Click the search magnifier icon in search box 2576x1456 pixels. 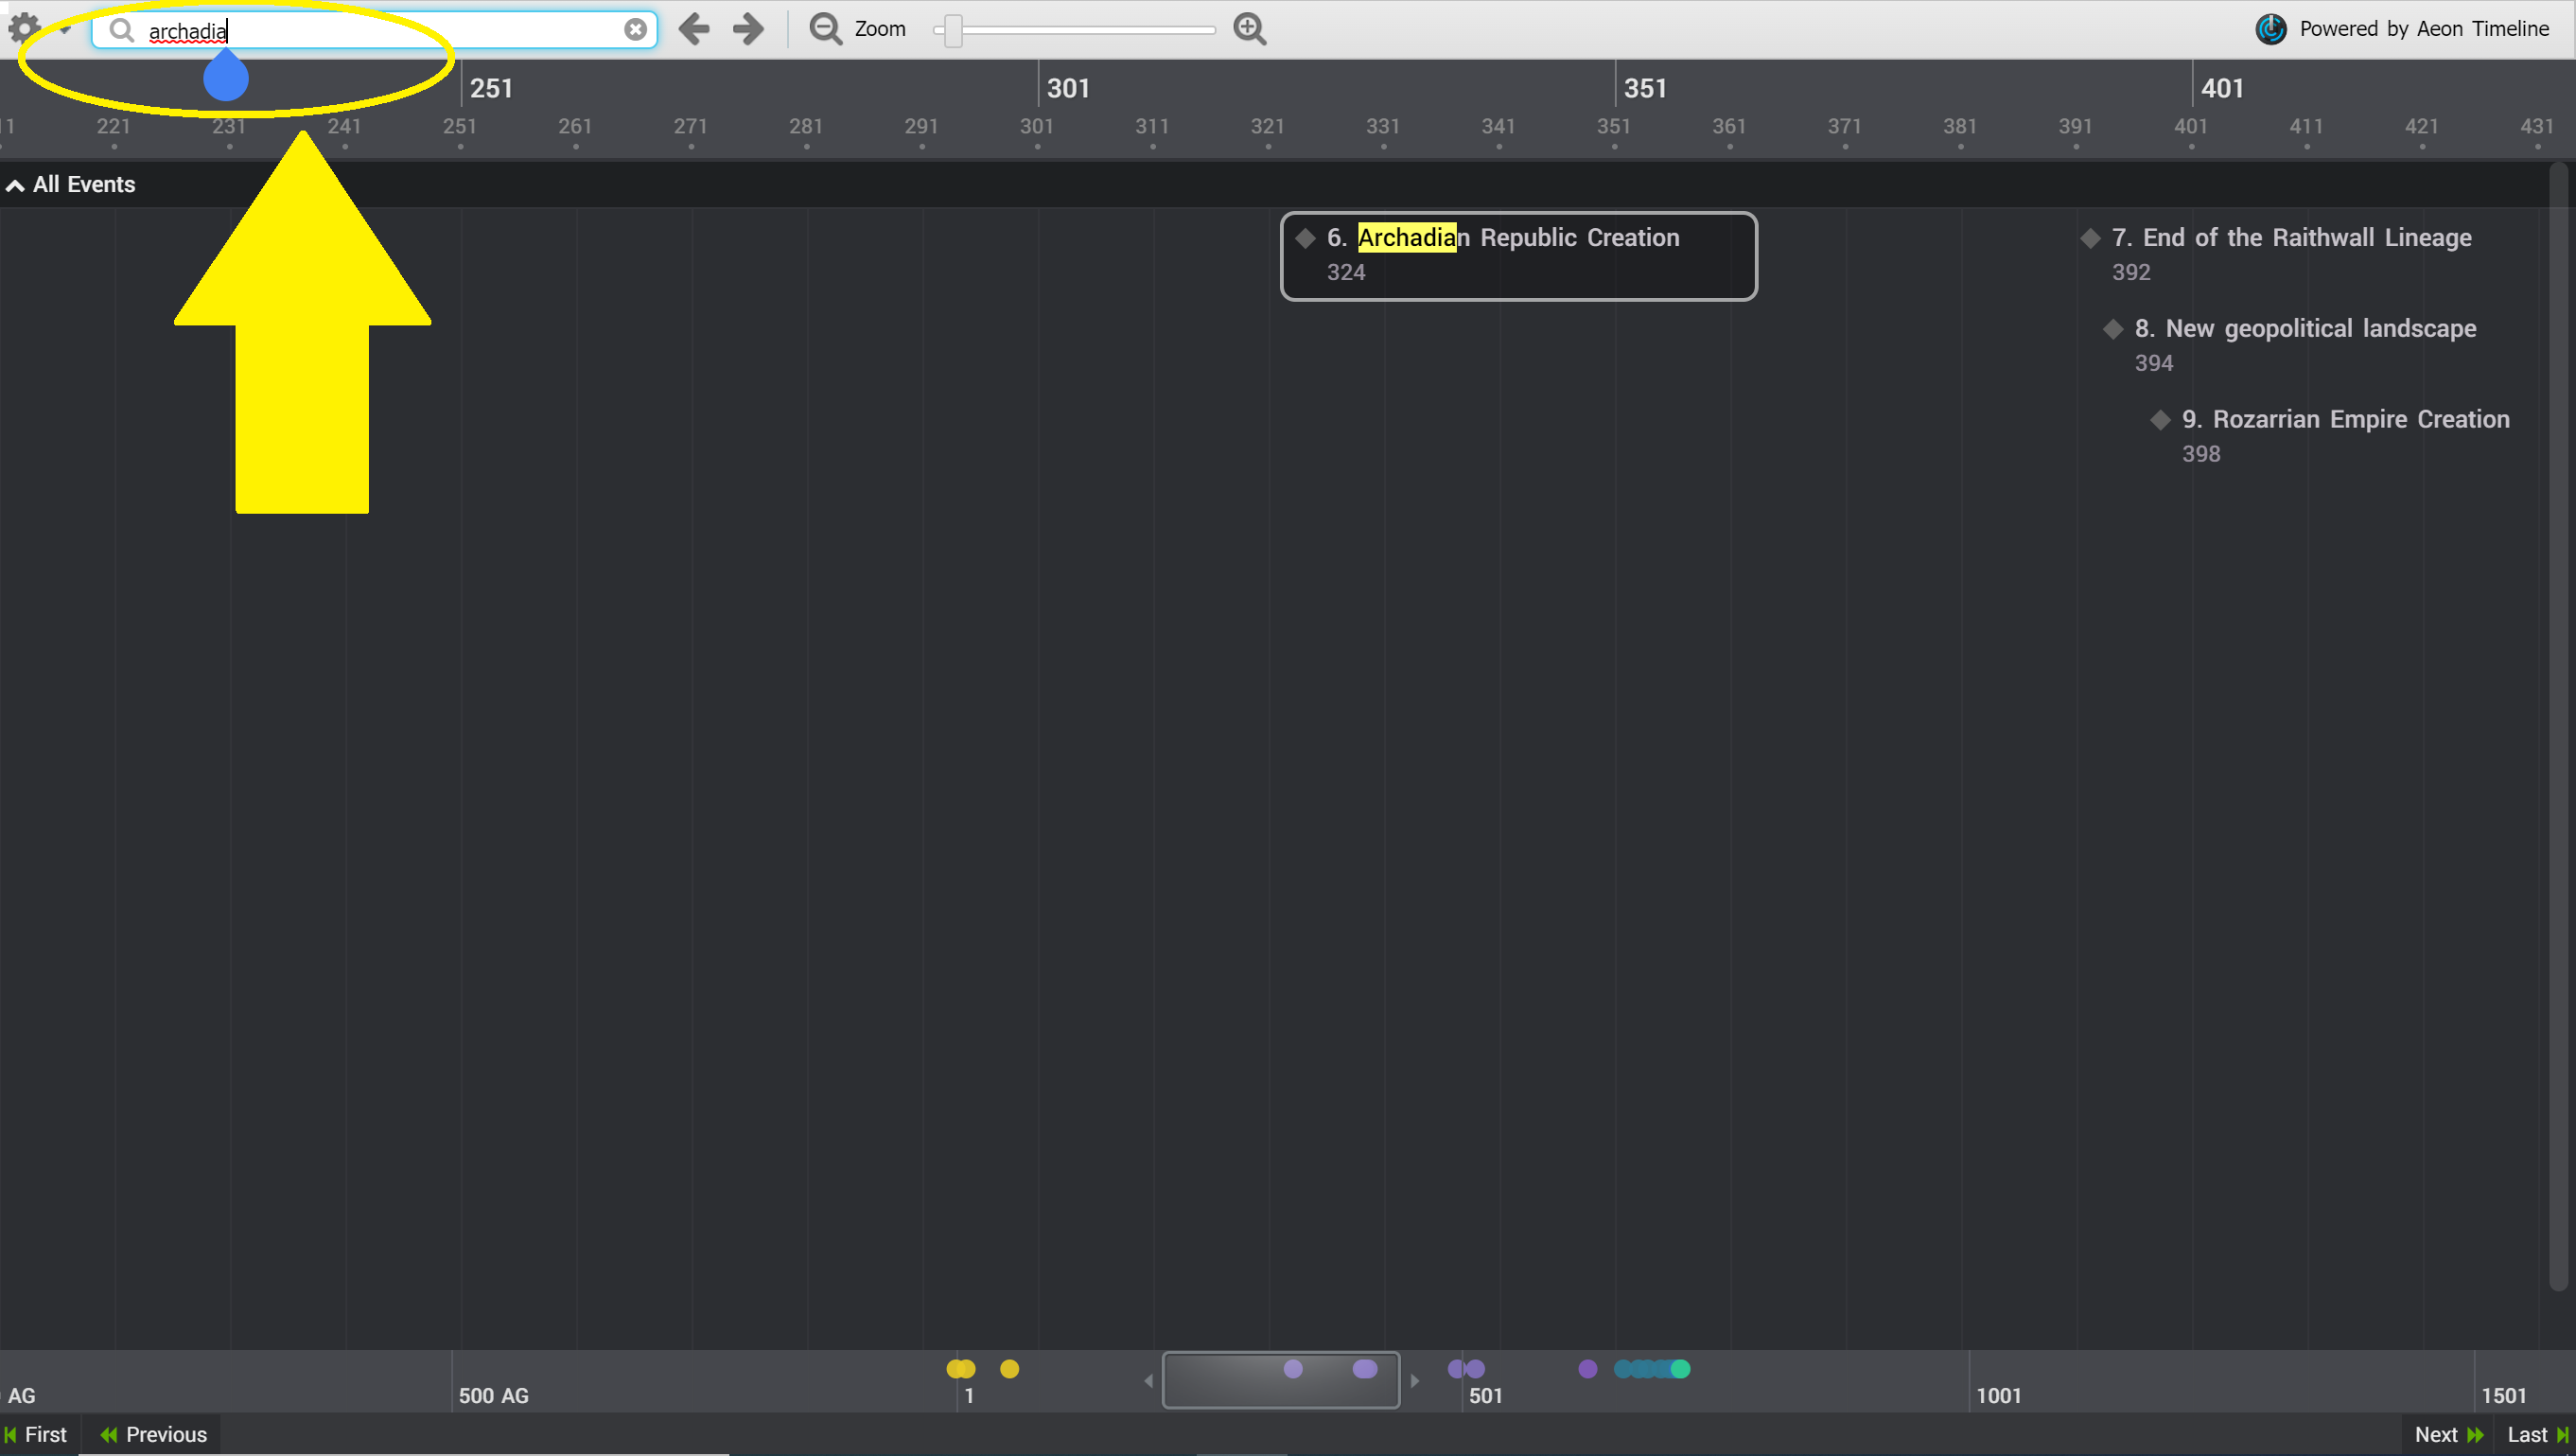tap(122, 30)
